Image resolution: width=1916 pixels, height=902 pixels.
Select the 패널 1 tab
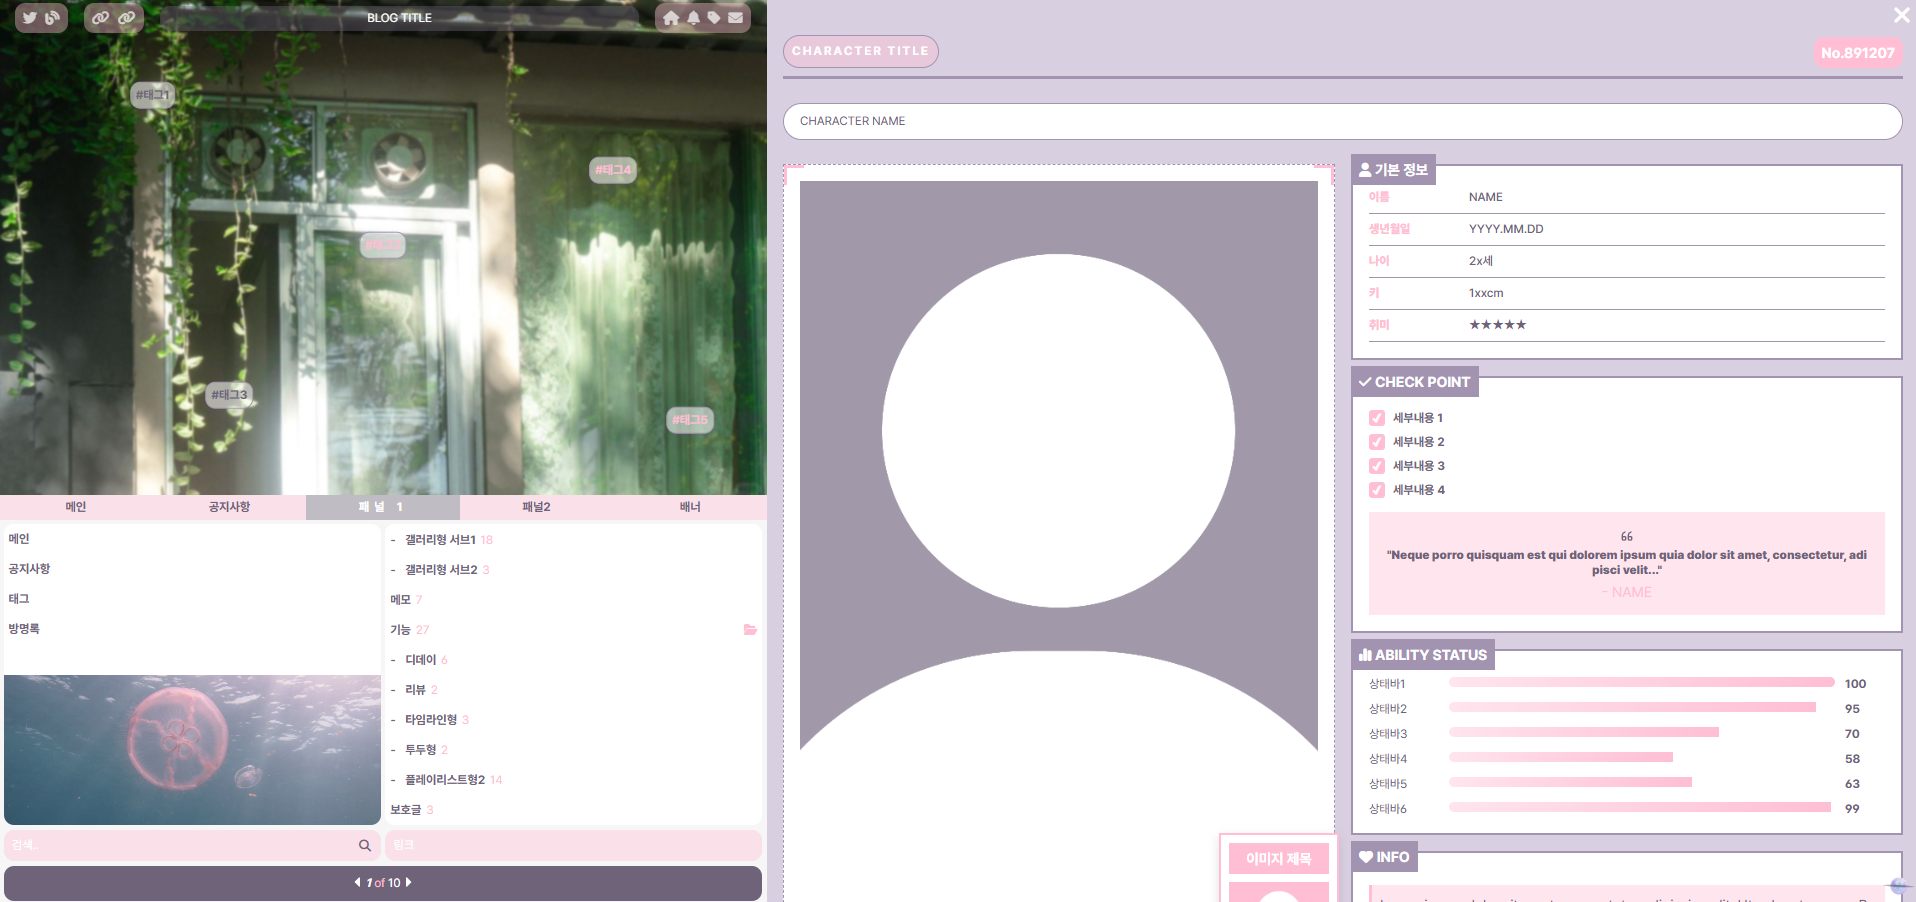pos(383,507)
